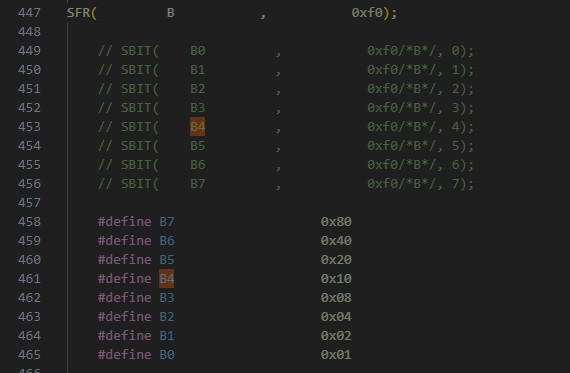Click the 0x10 value for B4
Screen dimensions: 570x373
click(336, 279)
